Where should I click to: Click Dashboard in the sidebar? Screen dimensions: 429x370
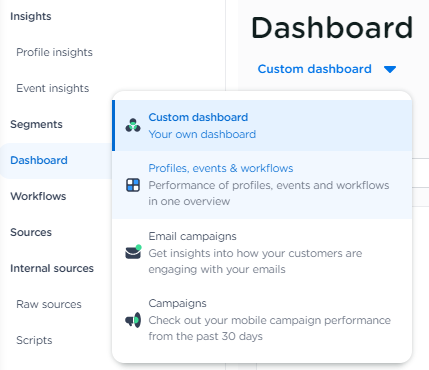click(39, 160)
